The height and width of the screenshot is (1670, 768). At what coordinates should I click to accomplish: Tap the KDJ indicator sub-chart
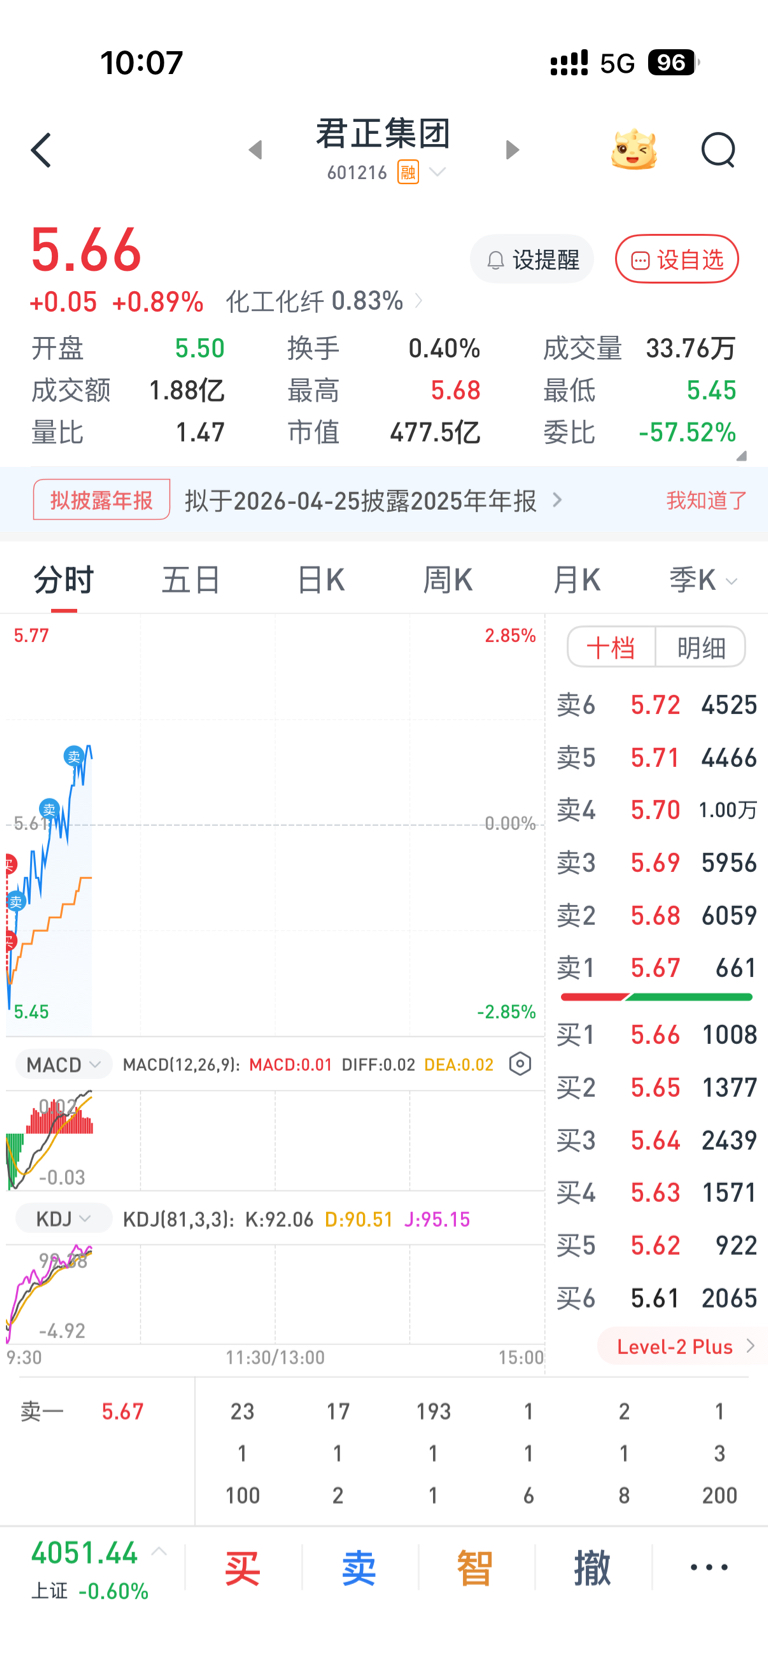click(x=275, y=1293)
